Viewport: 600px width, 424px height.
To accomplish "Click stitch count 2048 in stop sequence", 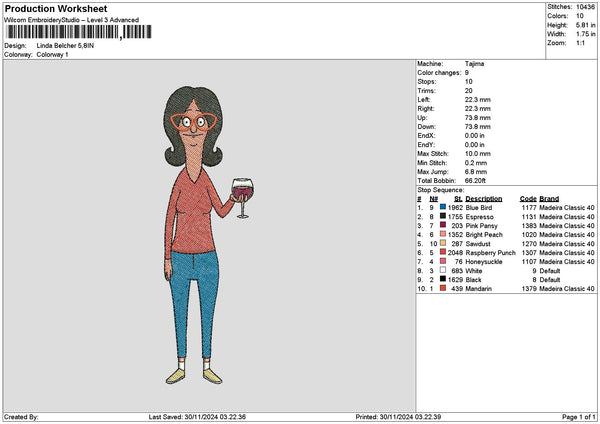I will pyautogui.click(x=455, y=253).
